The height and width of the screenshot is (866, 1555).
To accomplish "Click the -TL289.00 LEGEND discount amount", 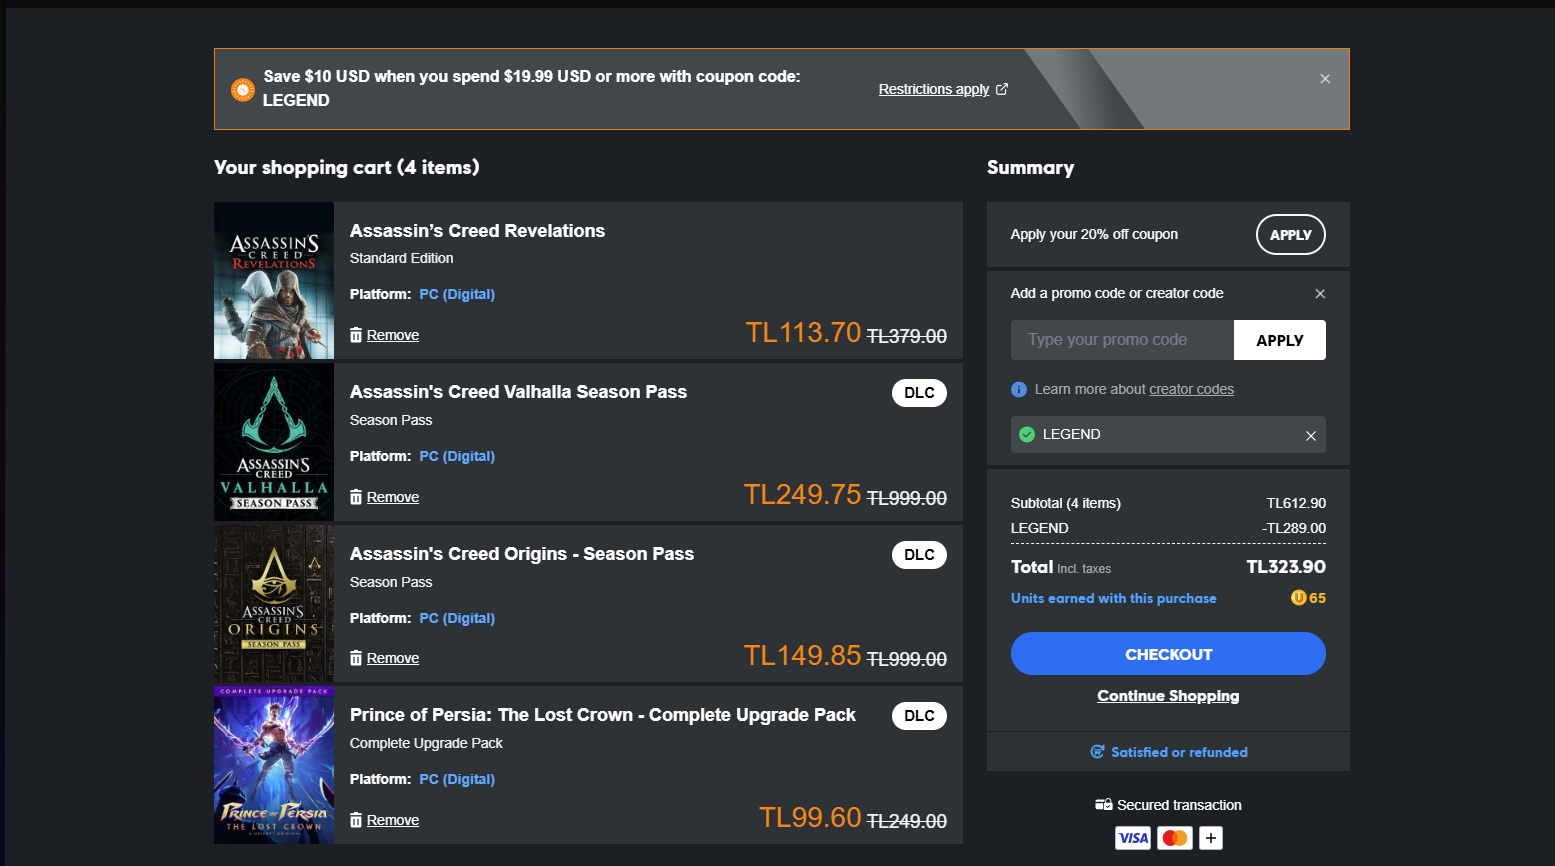I will coord(1294,528).
